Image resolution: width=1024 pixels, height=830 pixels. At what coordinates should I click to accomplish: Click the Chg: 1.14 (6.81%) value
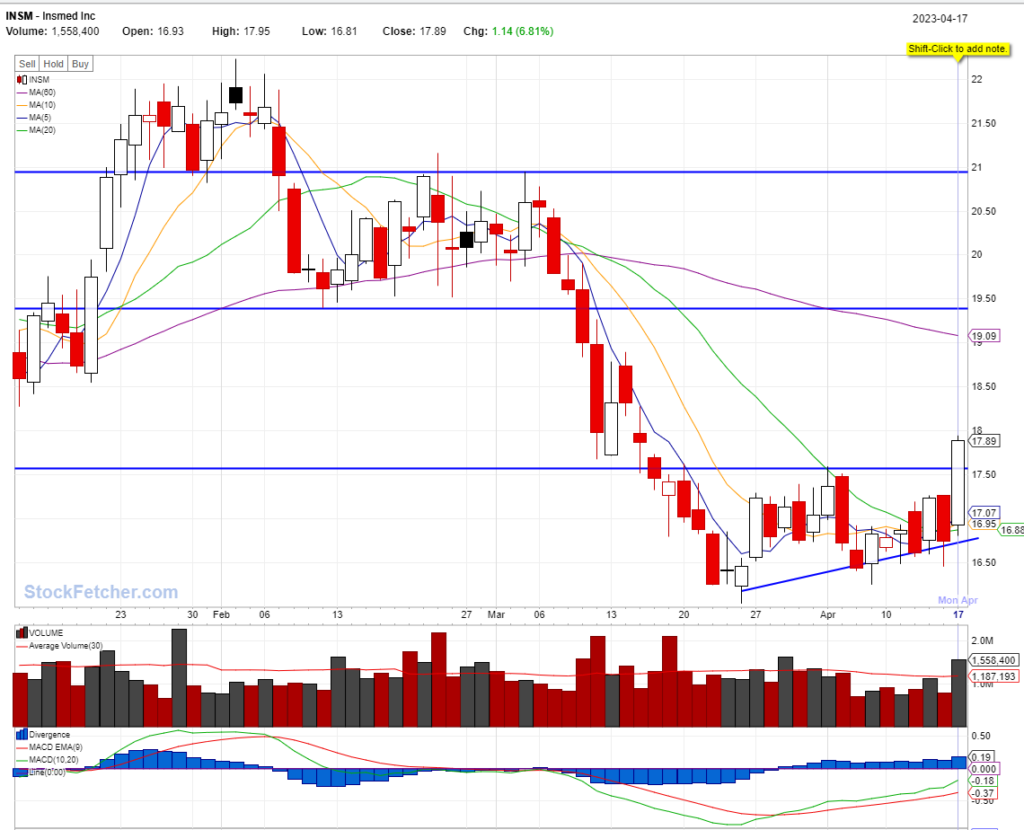pyautogui.click(x=508, y=31)
